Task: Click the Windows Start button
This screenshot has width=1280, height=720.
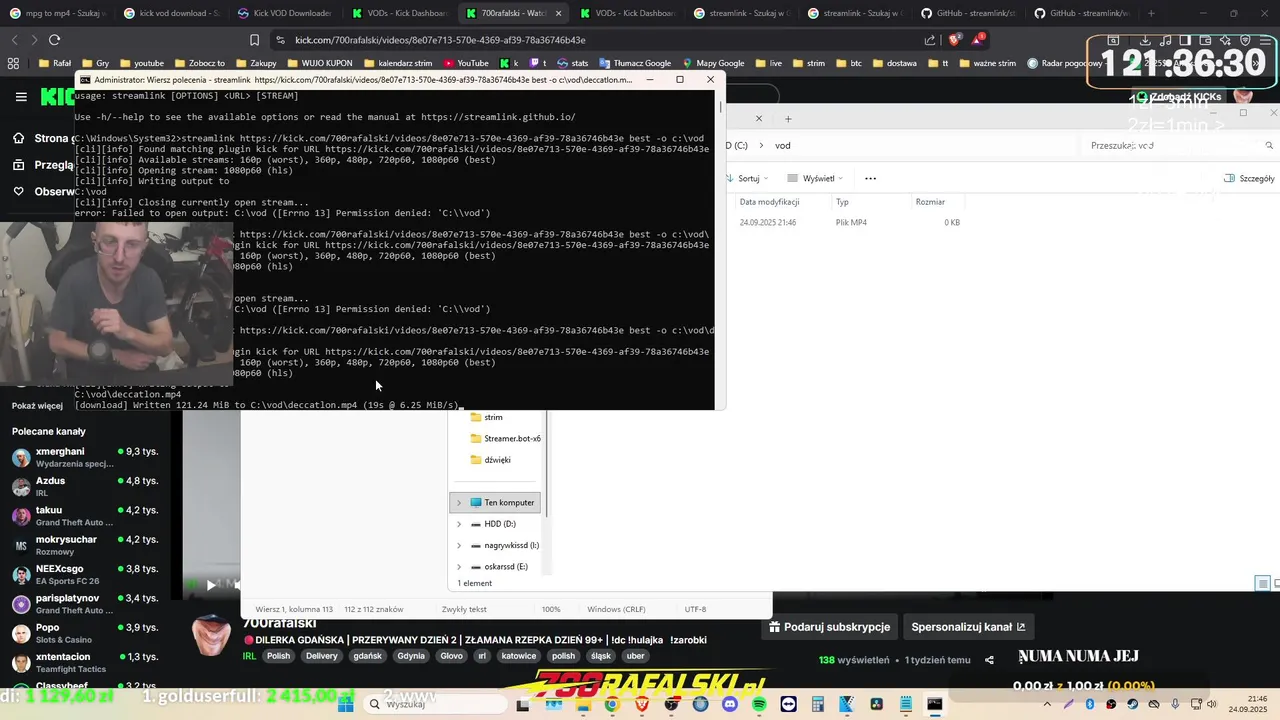Action: coord(346,704)
